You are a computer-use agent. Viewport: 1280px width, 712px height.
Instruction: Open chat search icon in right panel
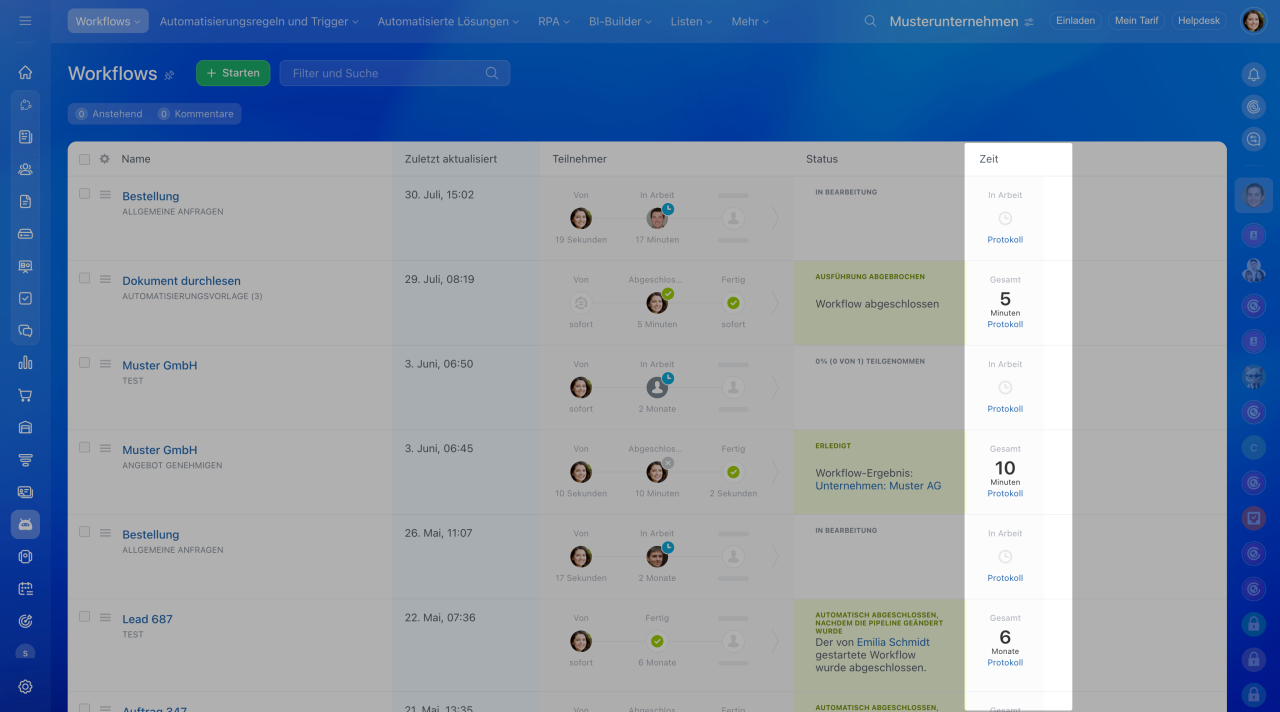pyautogui.click(x=1253, y=140)
